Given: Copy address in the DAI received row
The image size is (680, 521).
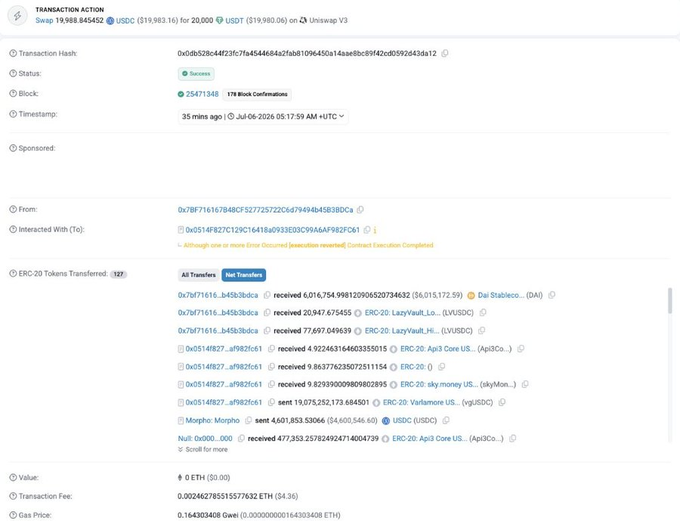Looking at the screenshot, I should click(267, 295).
